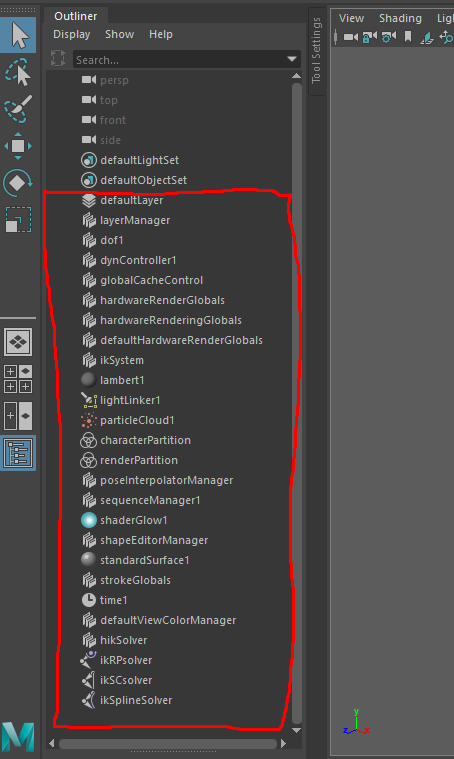Select globalCacheControl node
The width and height of the screenshot is (454, 759).
151,280
